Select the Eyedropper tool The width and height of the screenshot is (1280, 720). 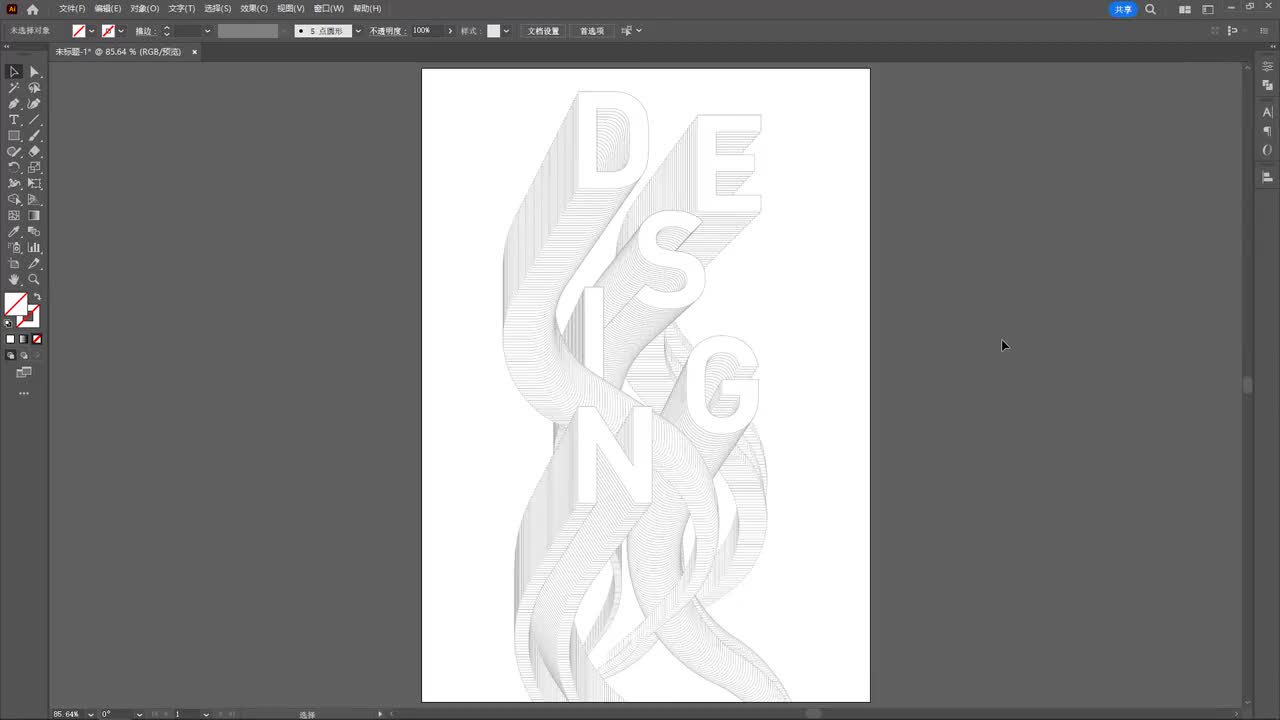pos(14,232)
